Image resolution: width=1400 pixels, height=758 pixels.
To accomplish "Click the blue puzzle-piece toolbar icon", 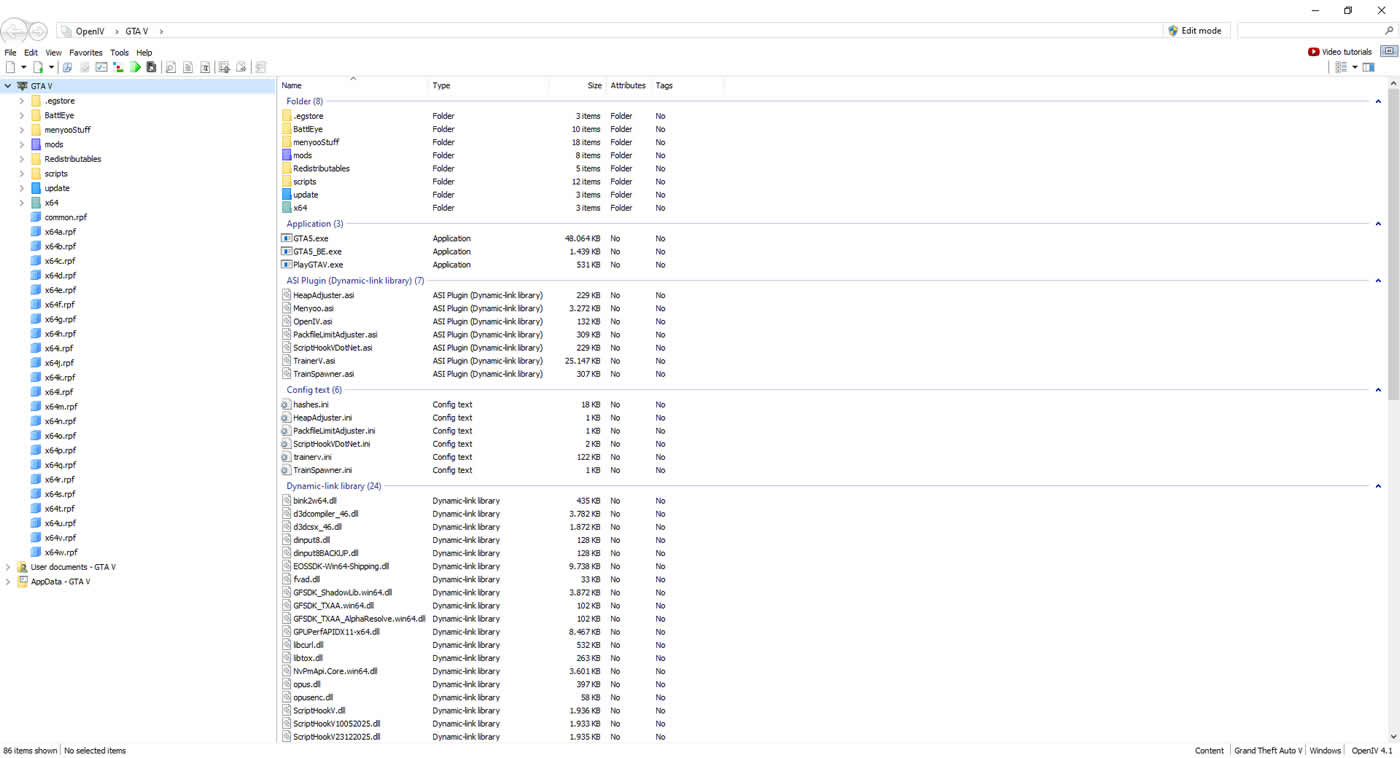I will click(x=68, y=68).
